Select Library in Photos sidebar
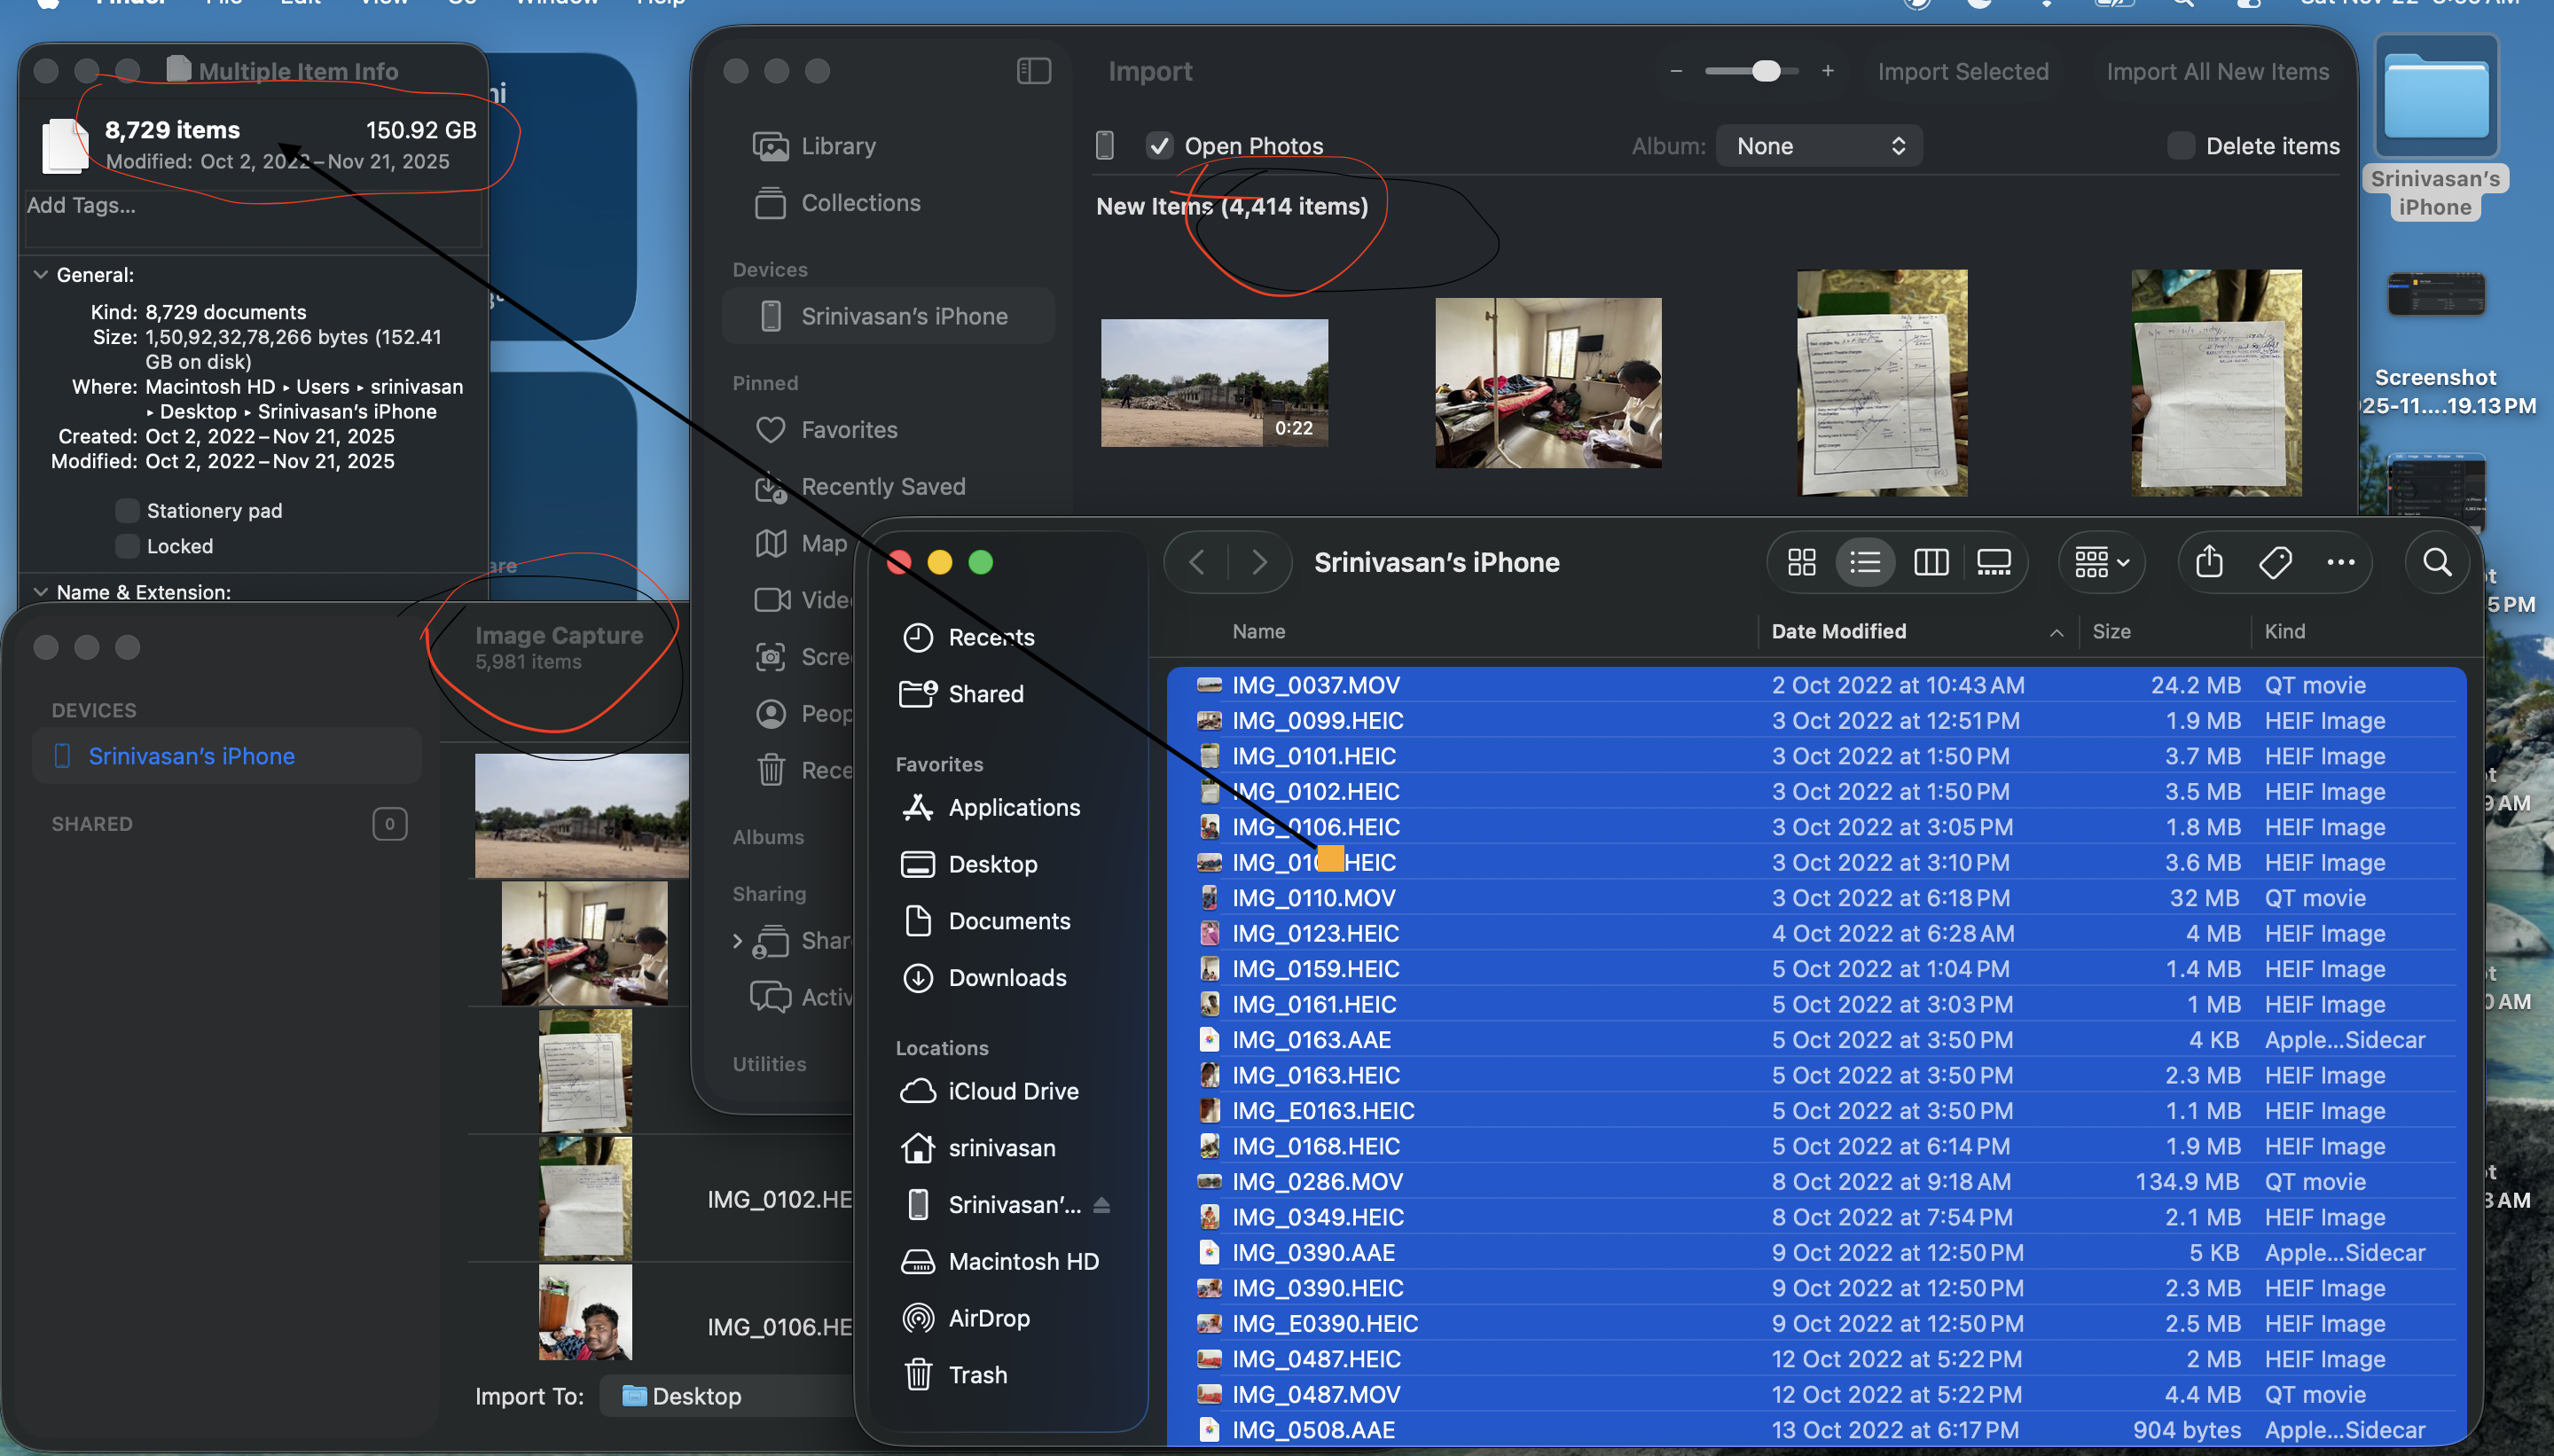Image resolution: width=2554 pixels, height=1456 pixels. tap(837, 146)
